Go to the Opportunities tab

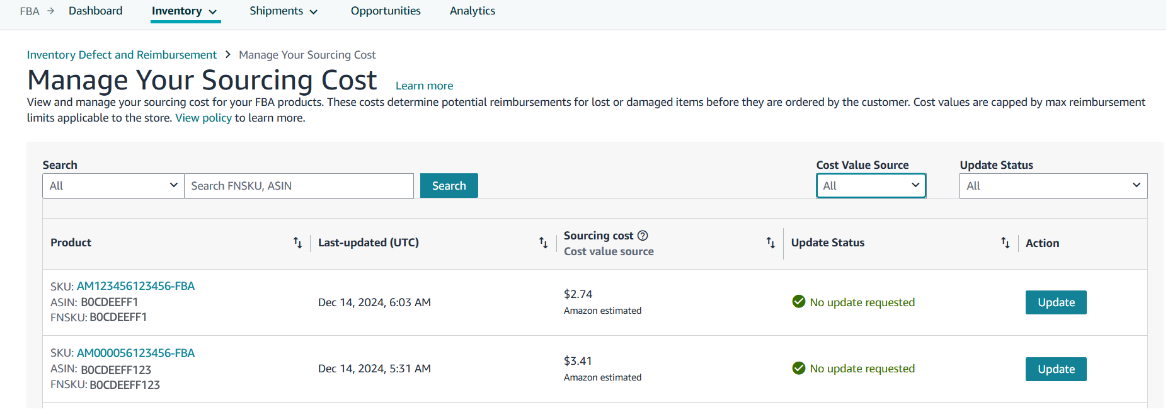385,11
